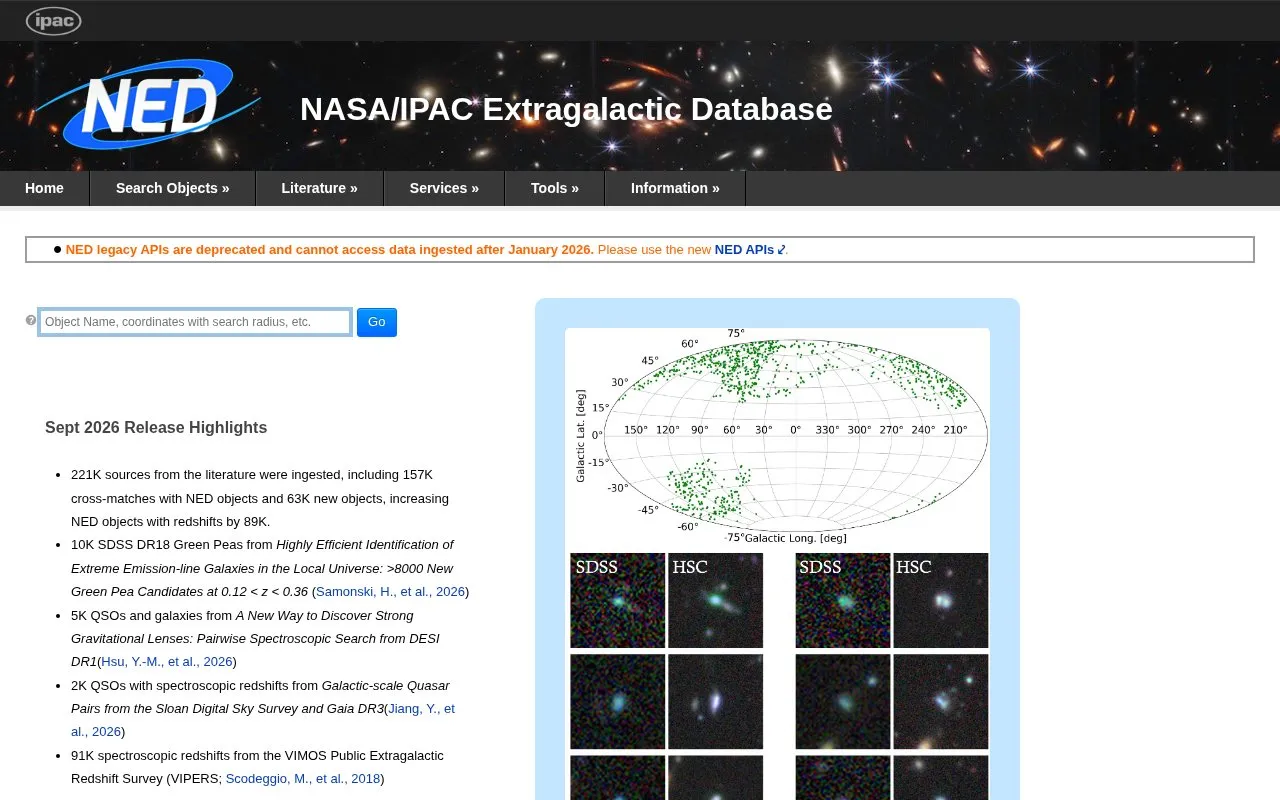
Task: Click the legacy APIs deprecated warning text
Action: (x=330, y=250)
